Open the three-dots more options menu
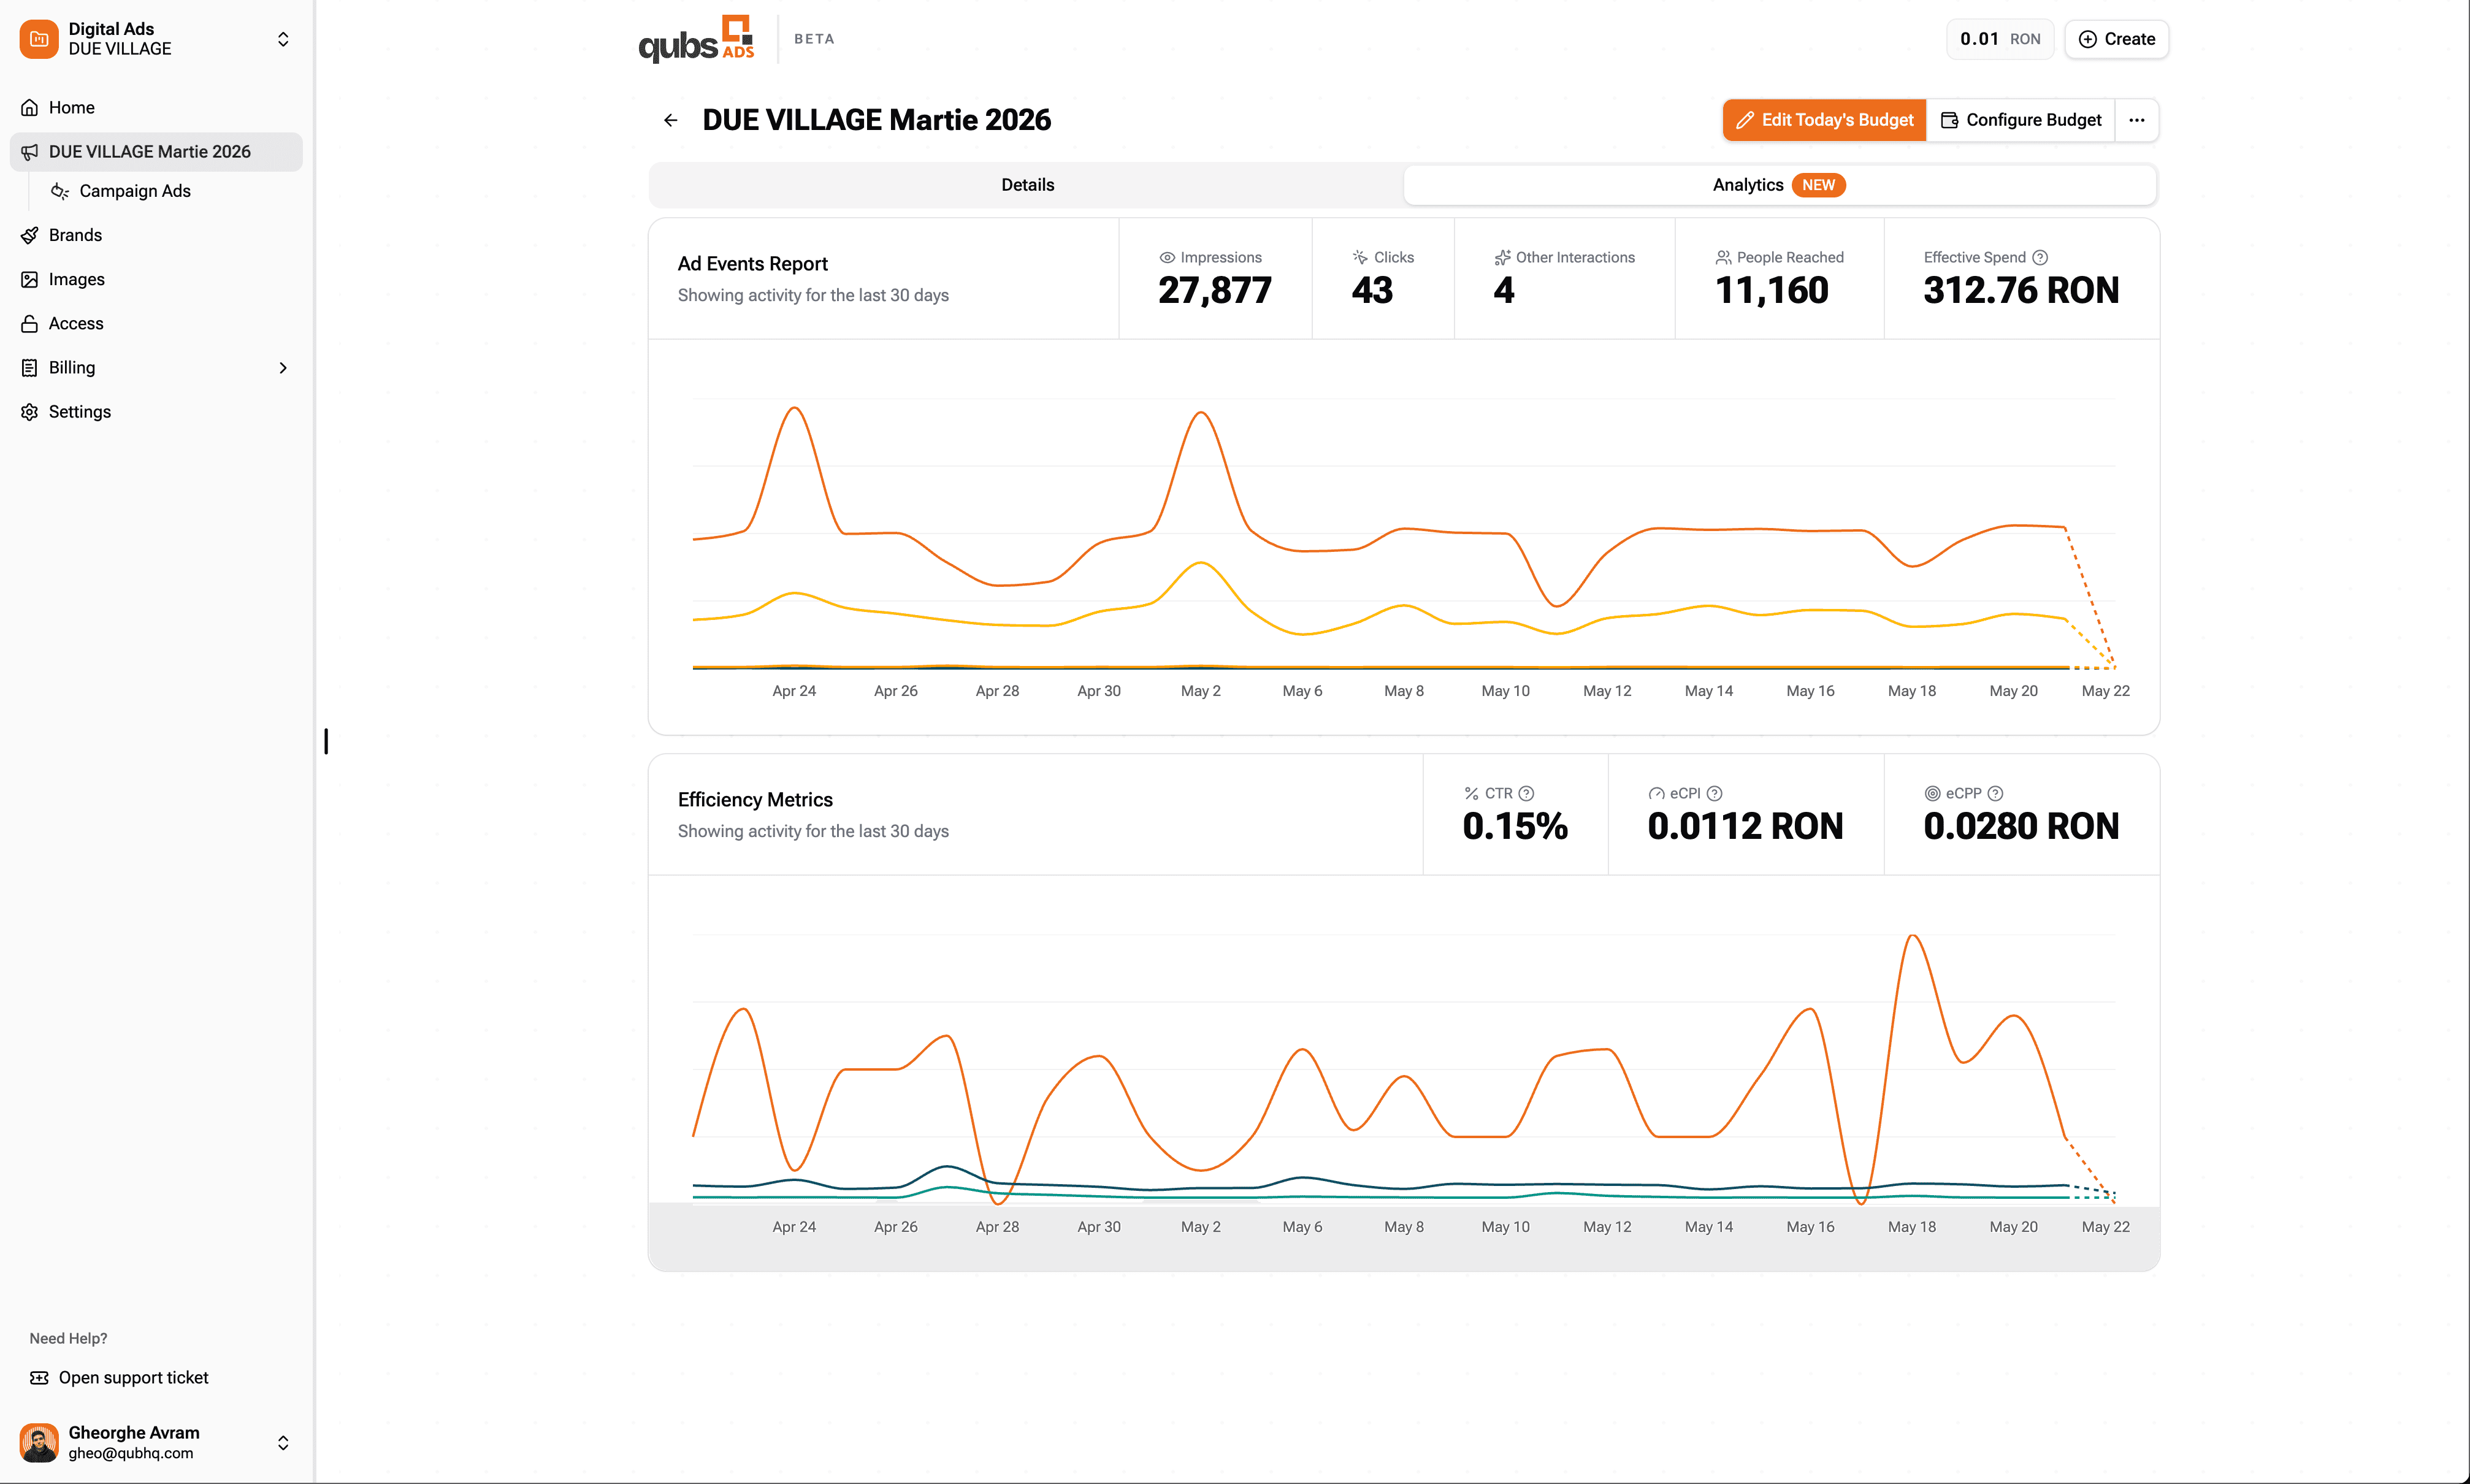 click(2137, 120)
